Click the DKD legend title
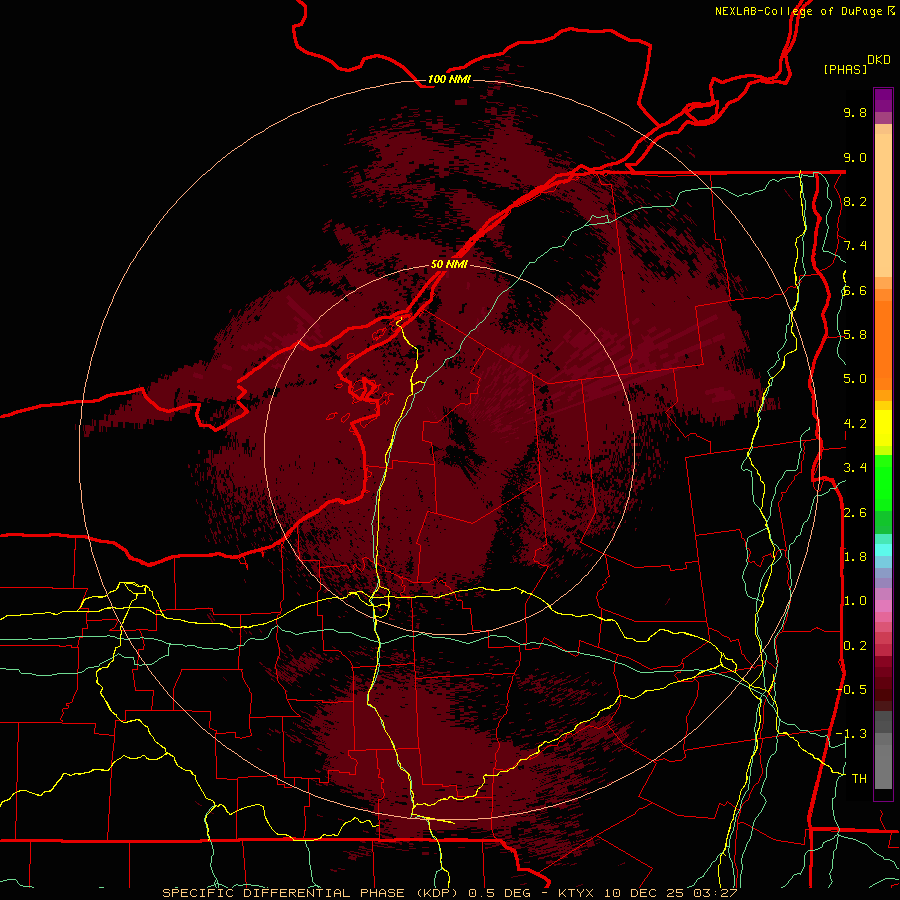 [878, 60]
